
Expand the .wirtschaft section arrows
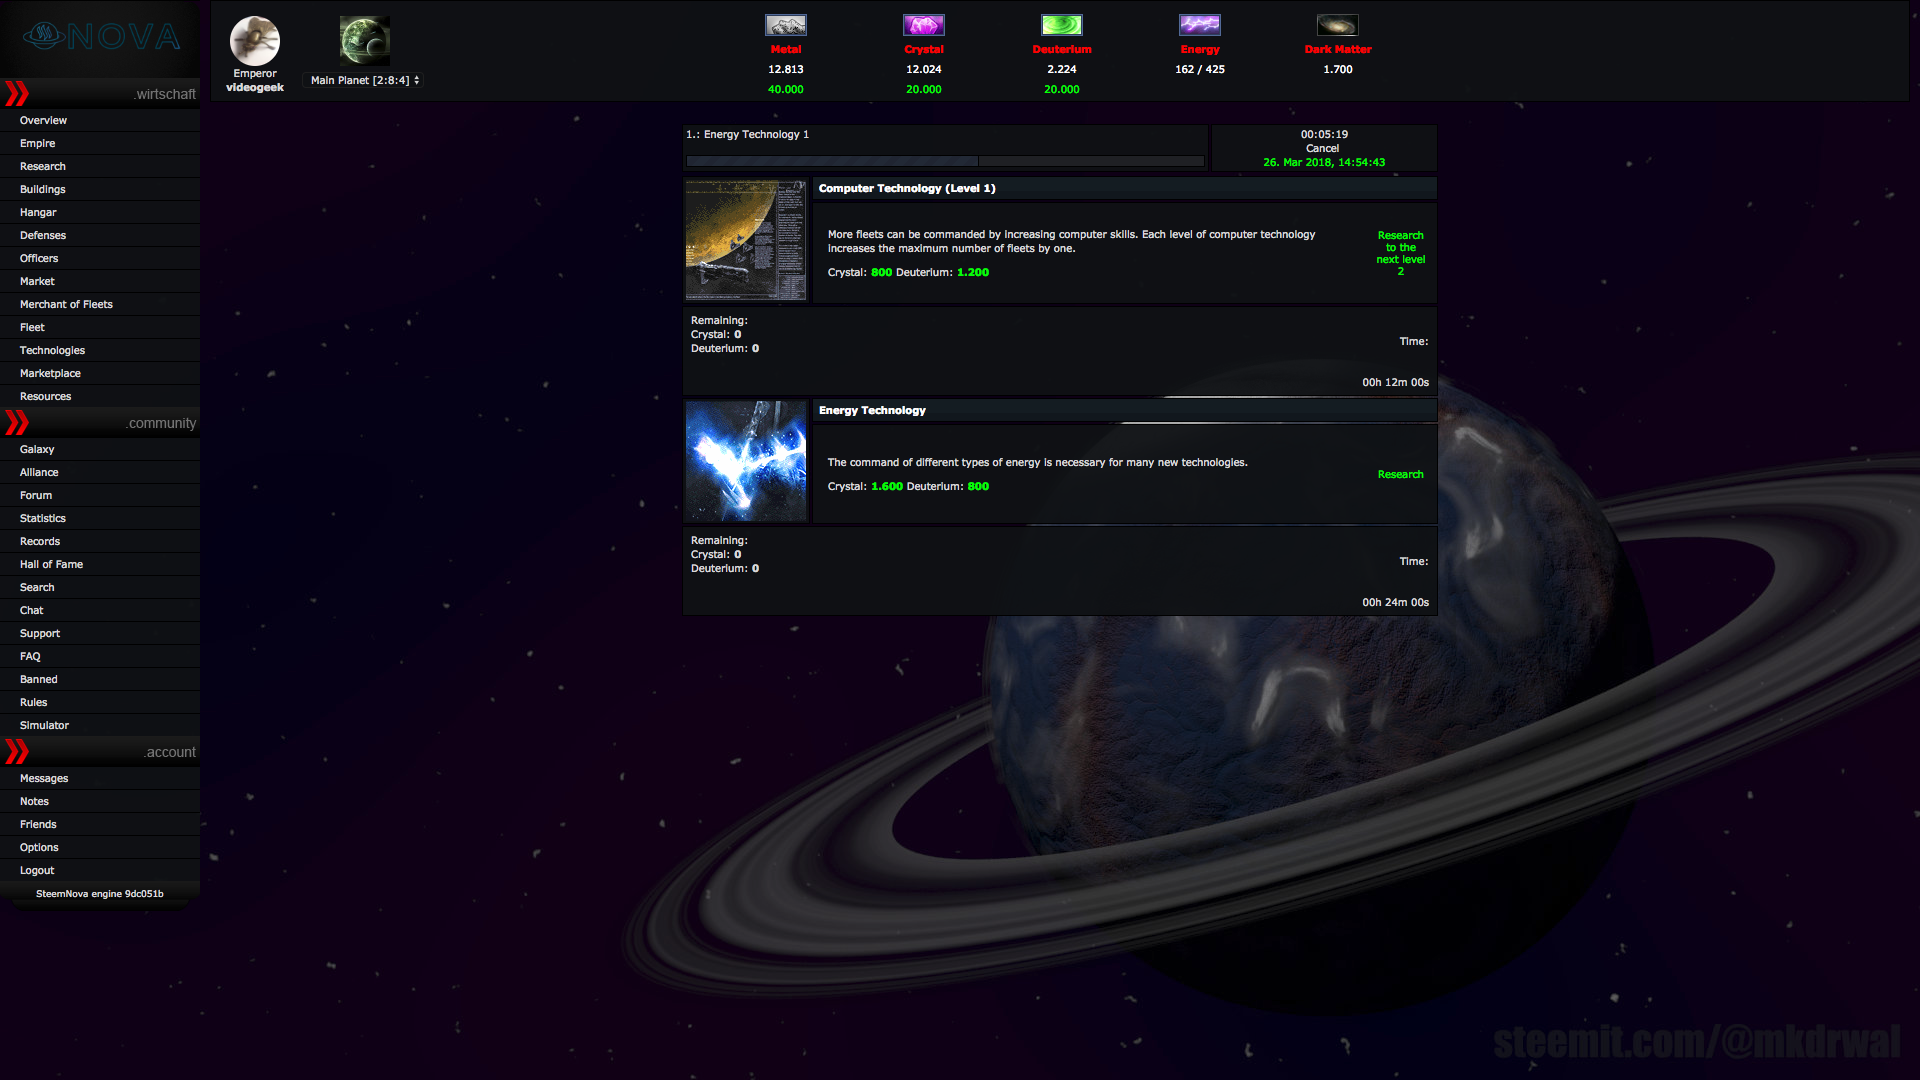tap(15, 93)
